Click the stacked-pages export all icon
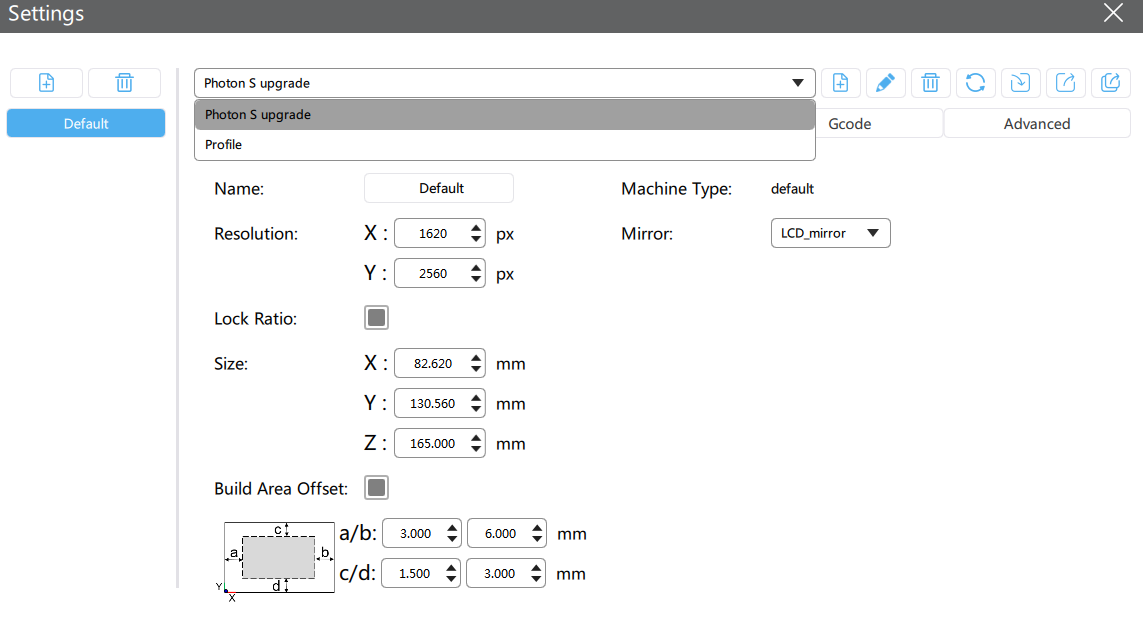Screen dimensions: 1143x620 tap(1110, 83)
